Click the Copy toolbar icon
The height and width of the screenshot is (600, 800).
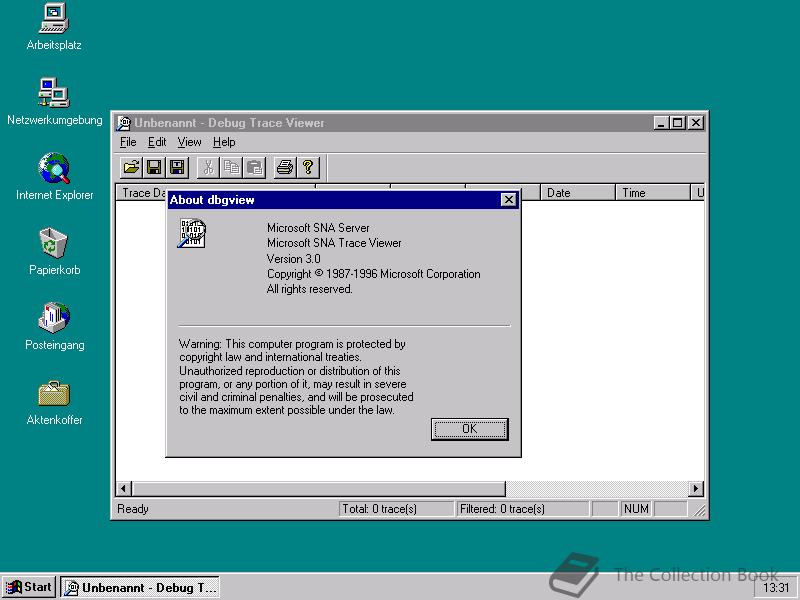click(x=231, y=167)
